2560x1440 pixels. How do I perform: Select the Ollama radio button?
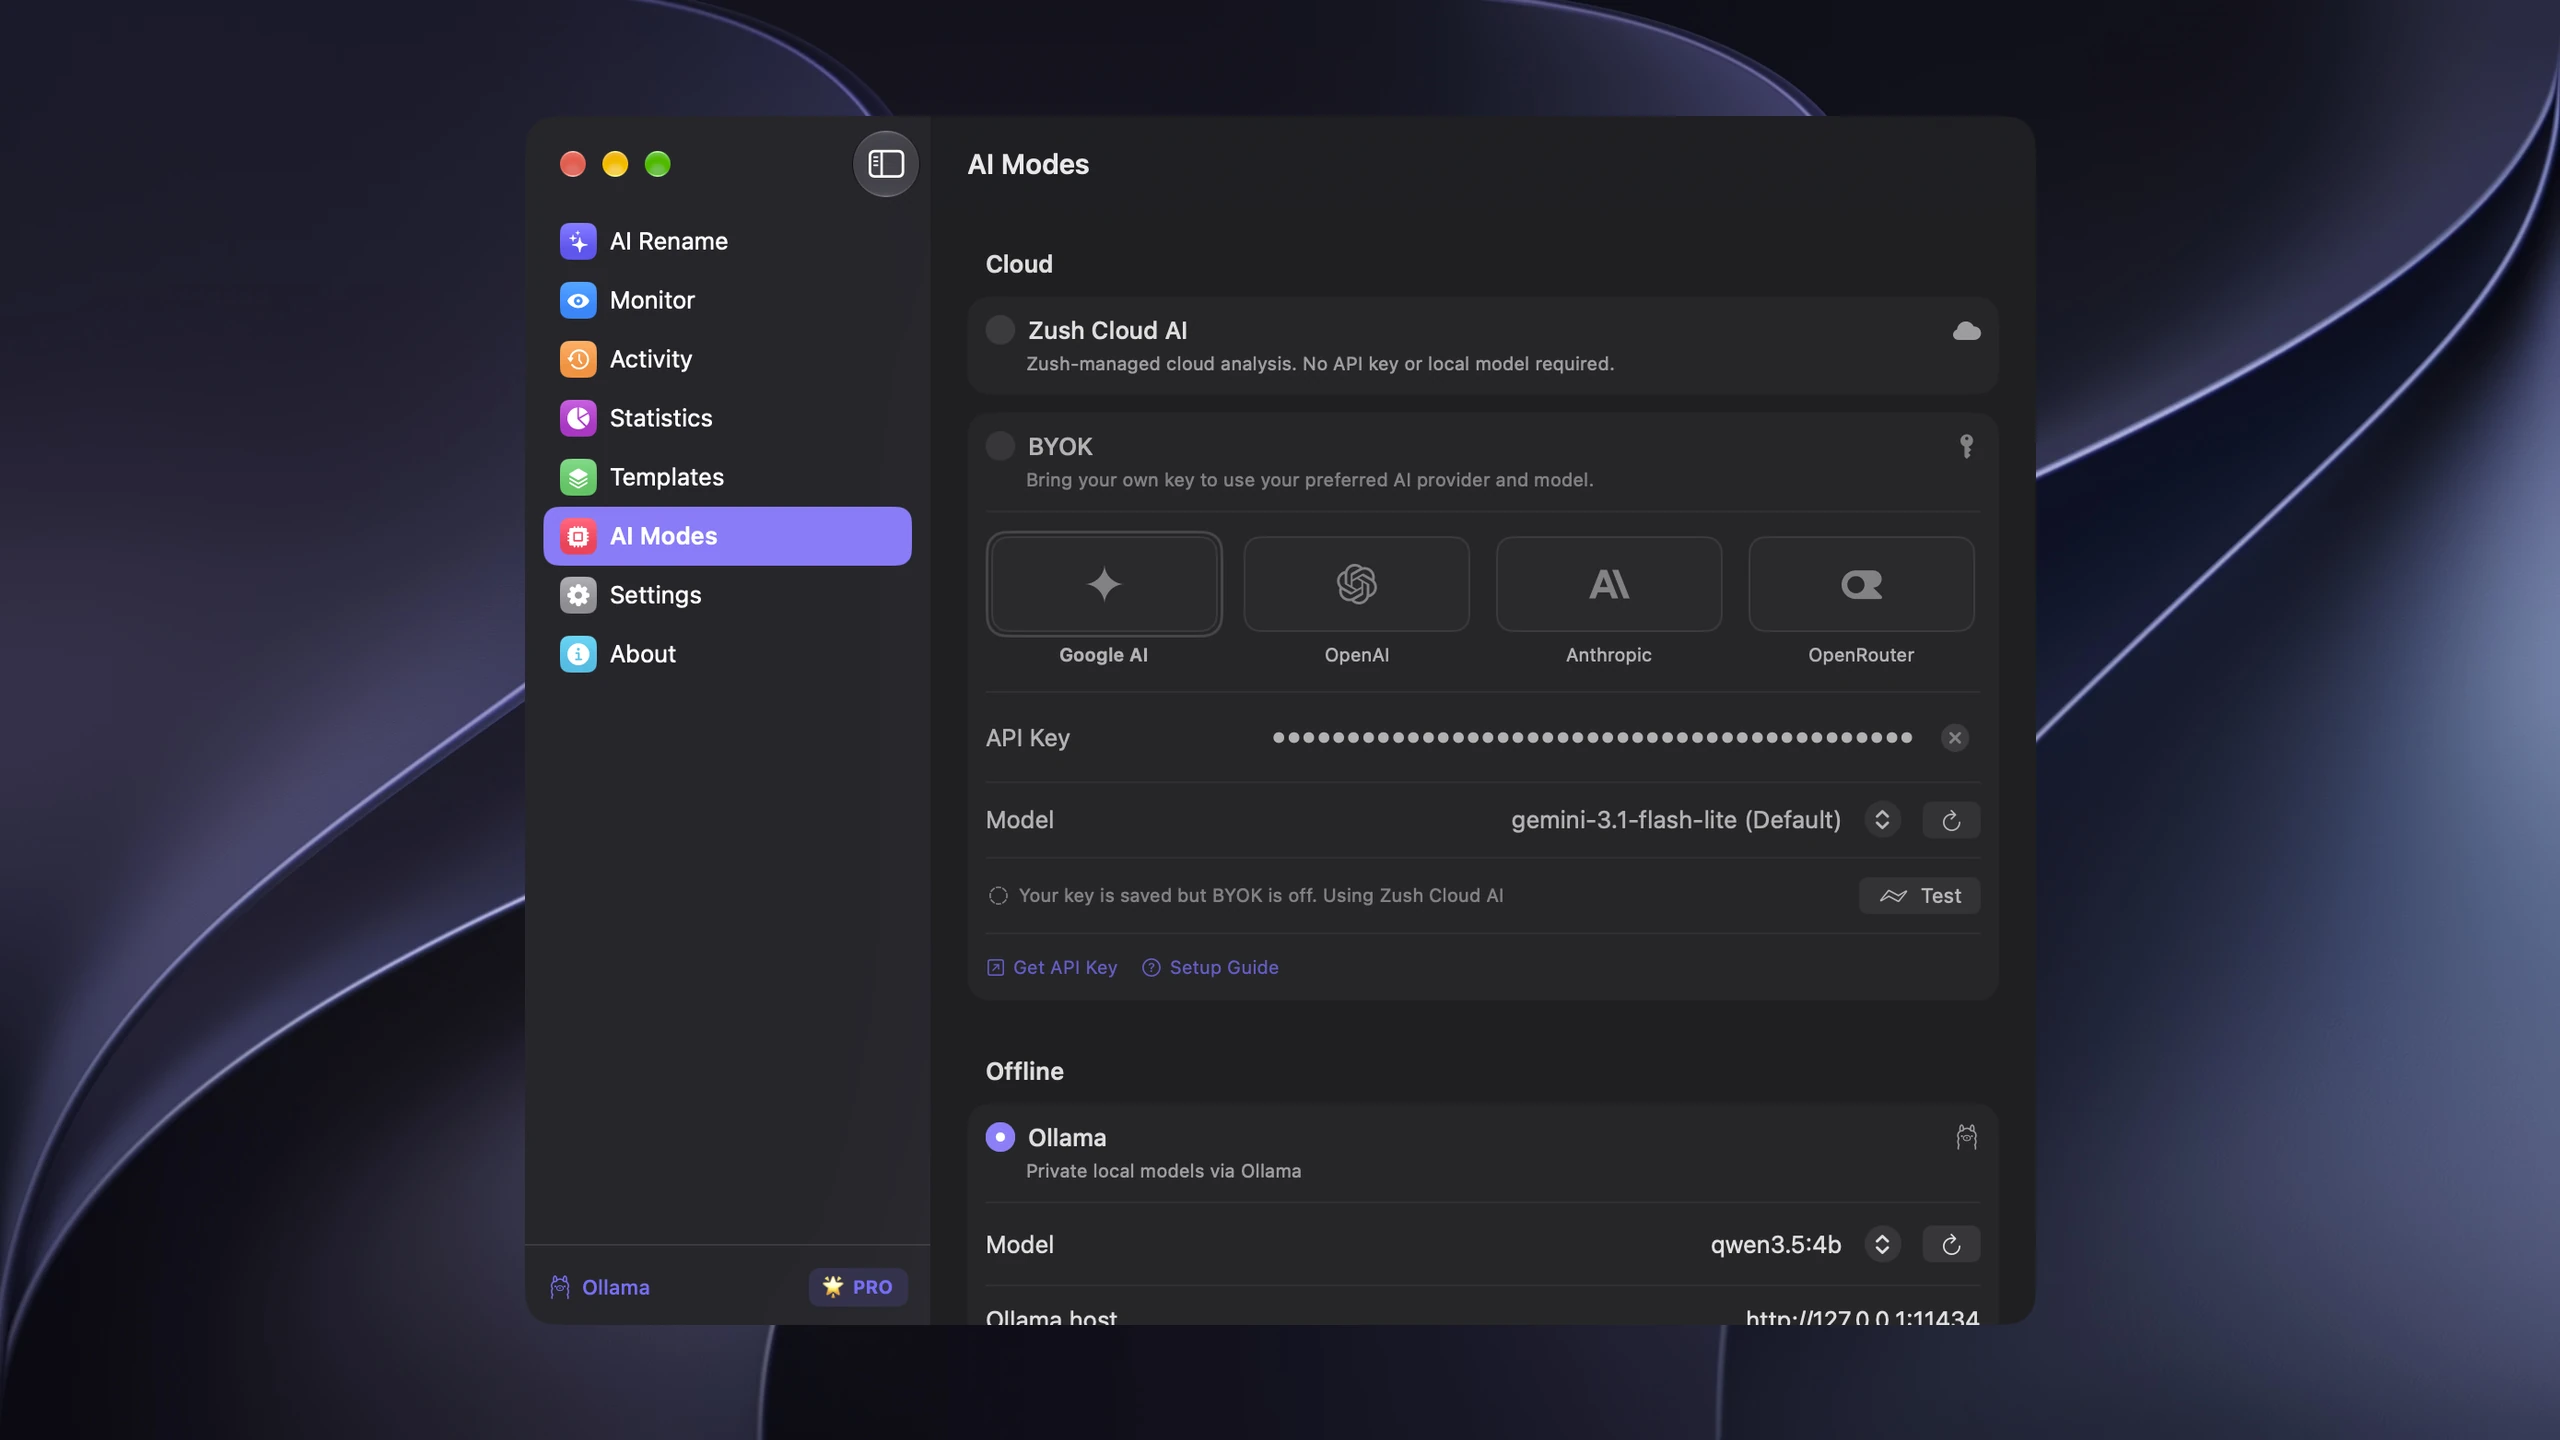coord(1000,1137)
